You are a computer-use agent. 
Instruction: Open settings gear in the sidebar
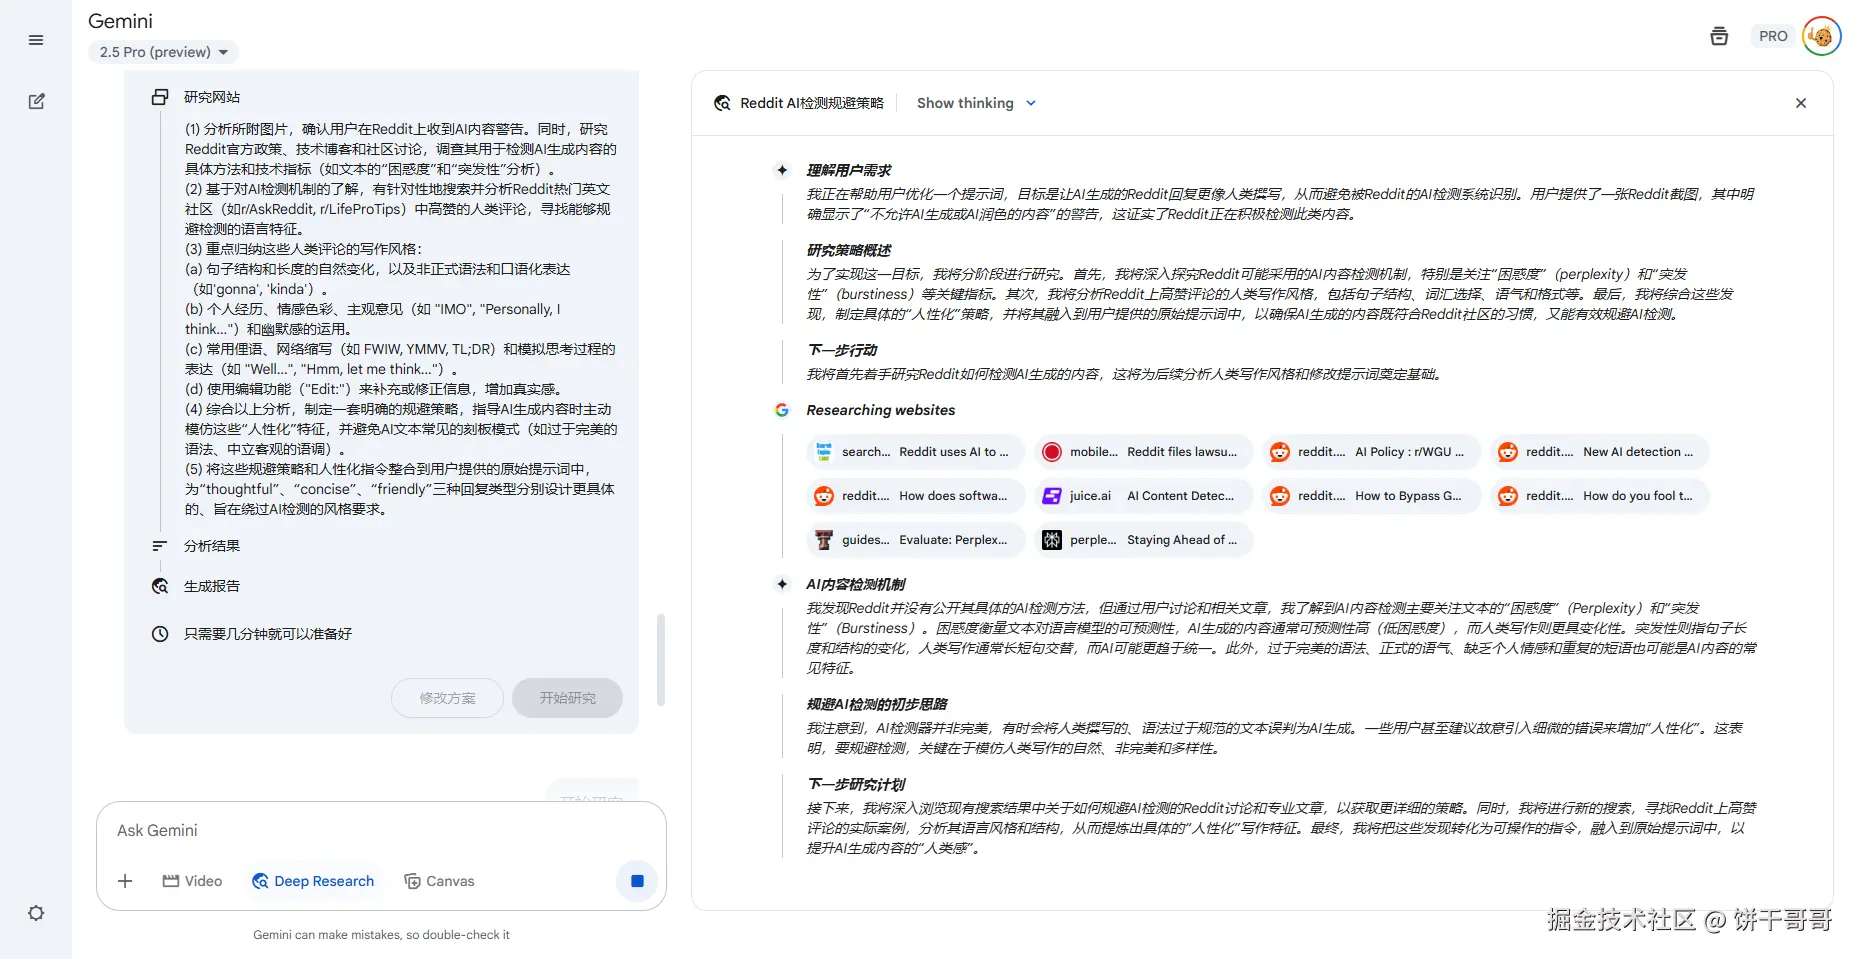(36, 913)
